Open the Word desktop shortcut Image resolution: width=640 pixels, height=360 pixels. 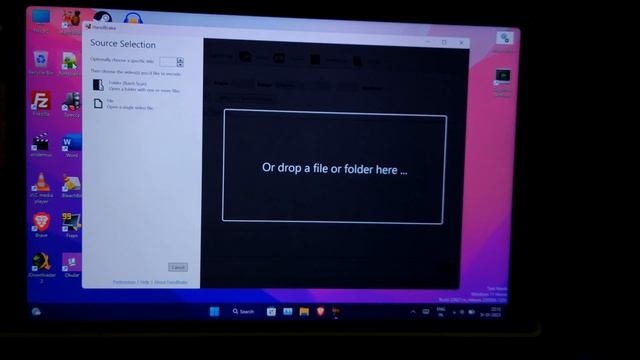coord(71,145)
